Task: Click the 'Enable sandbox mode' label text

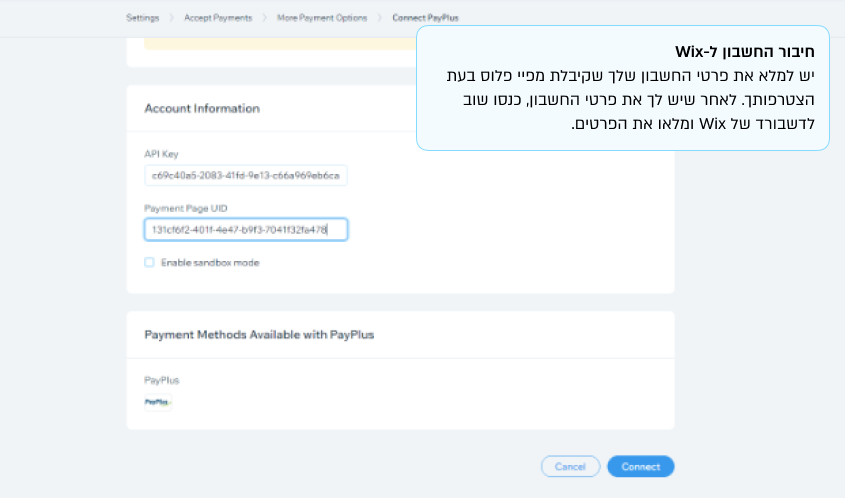Action: click(209, 262)
